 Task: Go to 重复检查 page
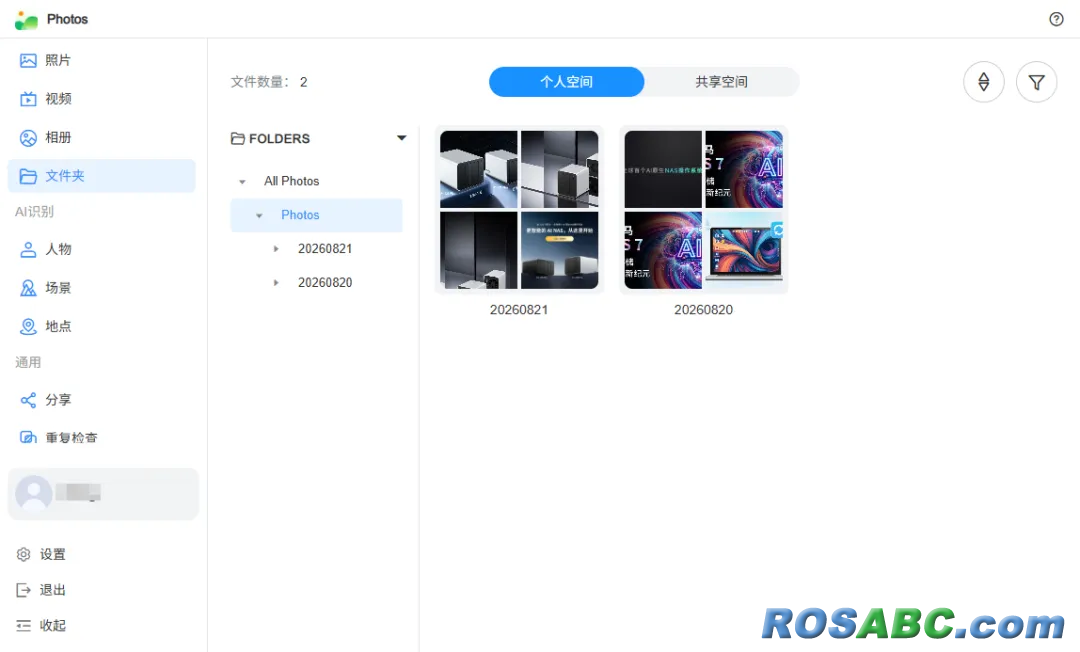101,437
